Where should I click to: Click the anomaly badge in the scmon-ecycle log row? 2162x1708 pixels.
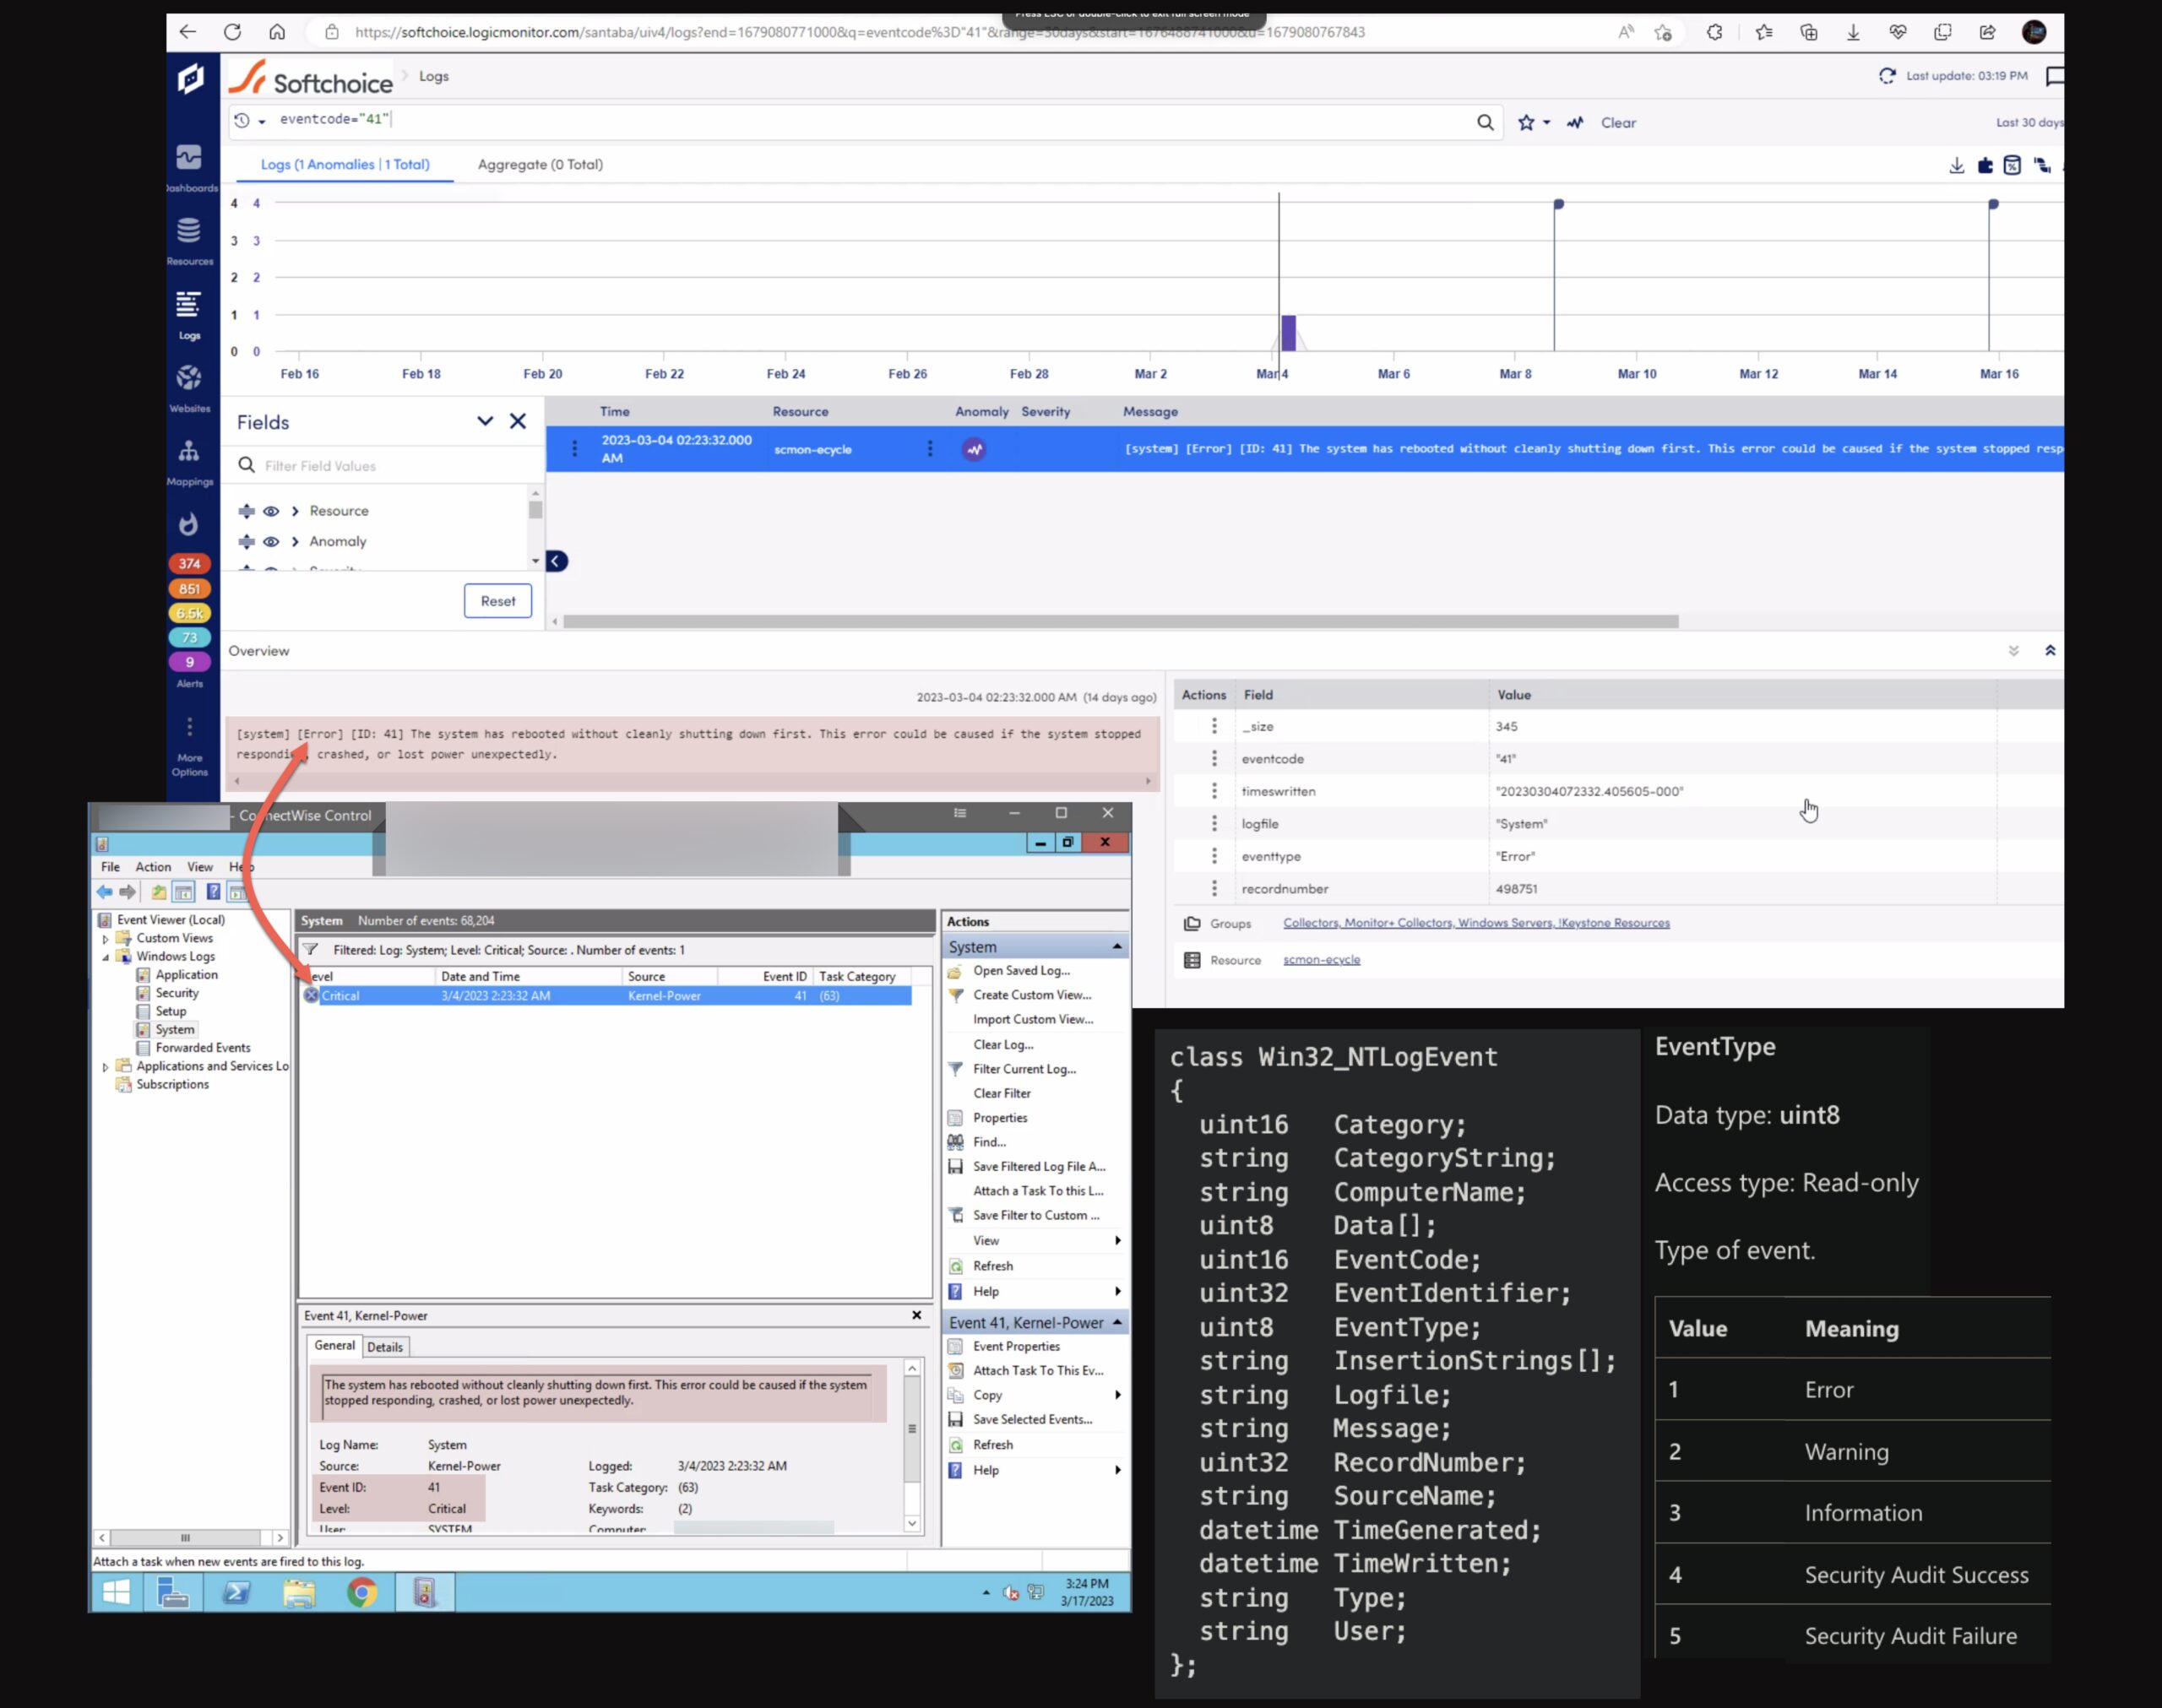pyautogui.click(x=974, y=449)
